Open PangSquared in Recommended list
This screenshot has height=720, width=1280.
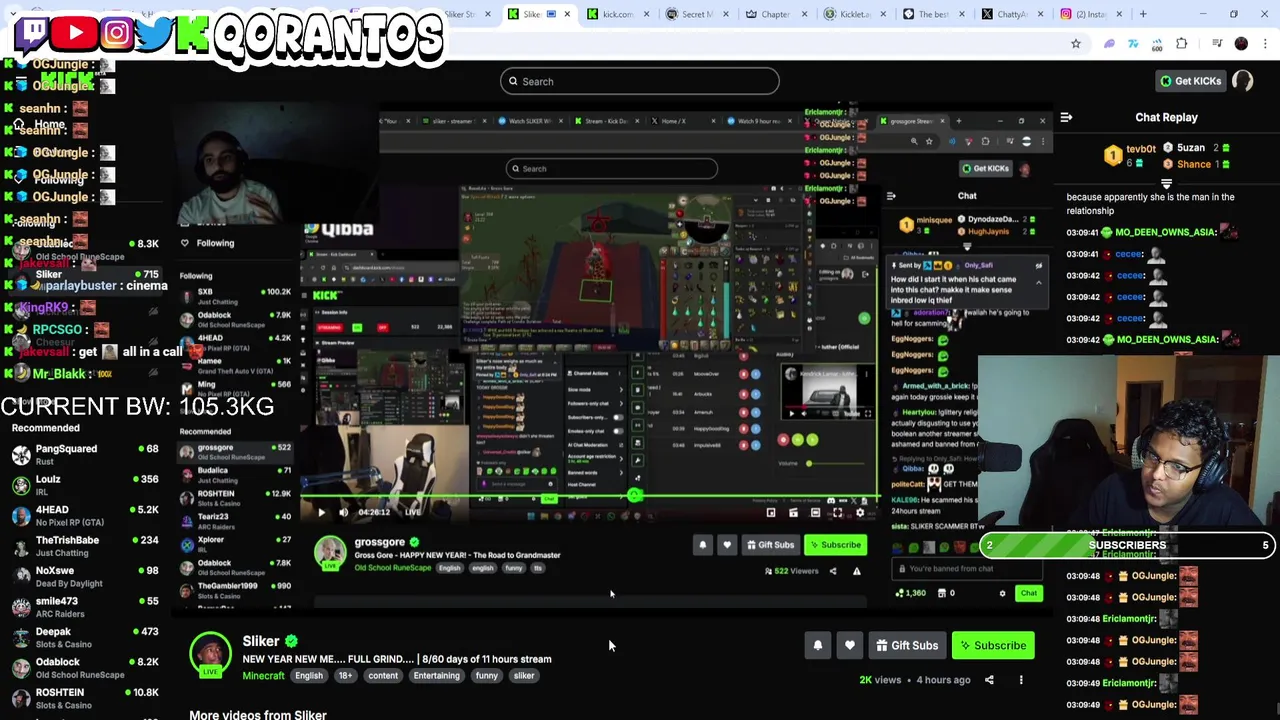[x=84, y=455]
